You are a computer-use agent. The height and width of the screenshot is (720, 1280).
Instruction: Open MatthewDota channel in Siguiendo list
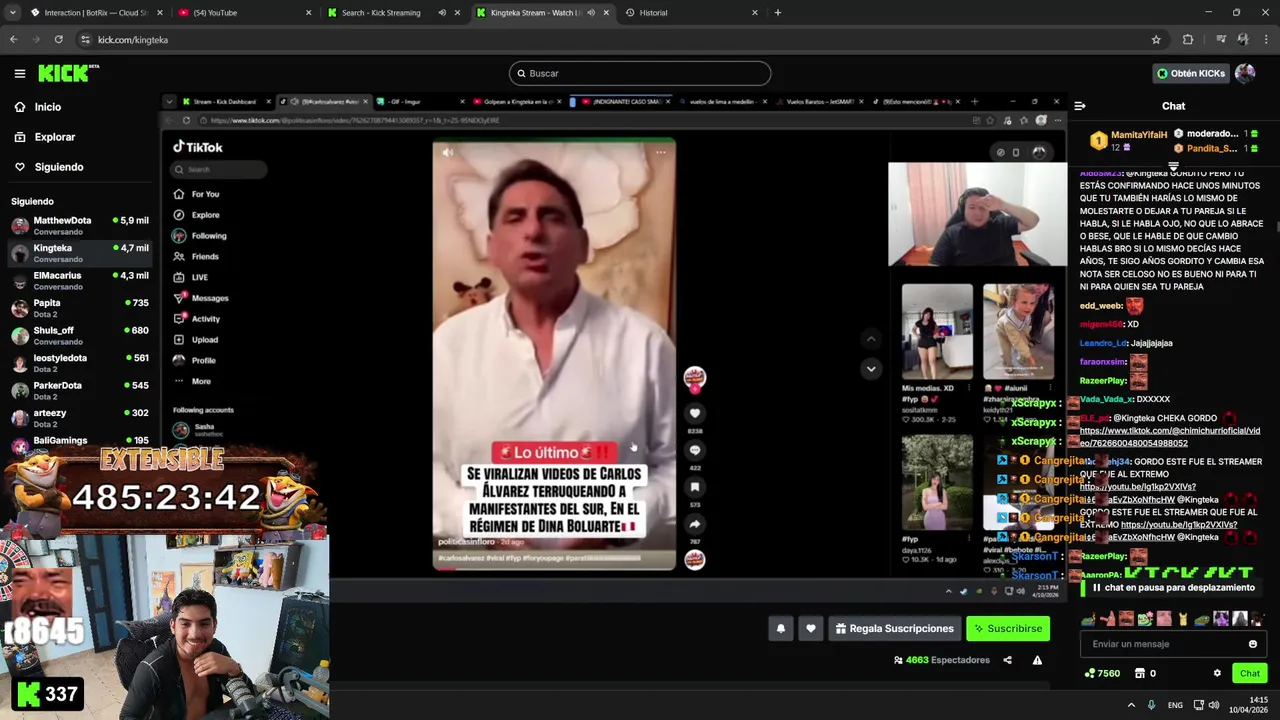tap(78, 225)
